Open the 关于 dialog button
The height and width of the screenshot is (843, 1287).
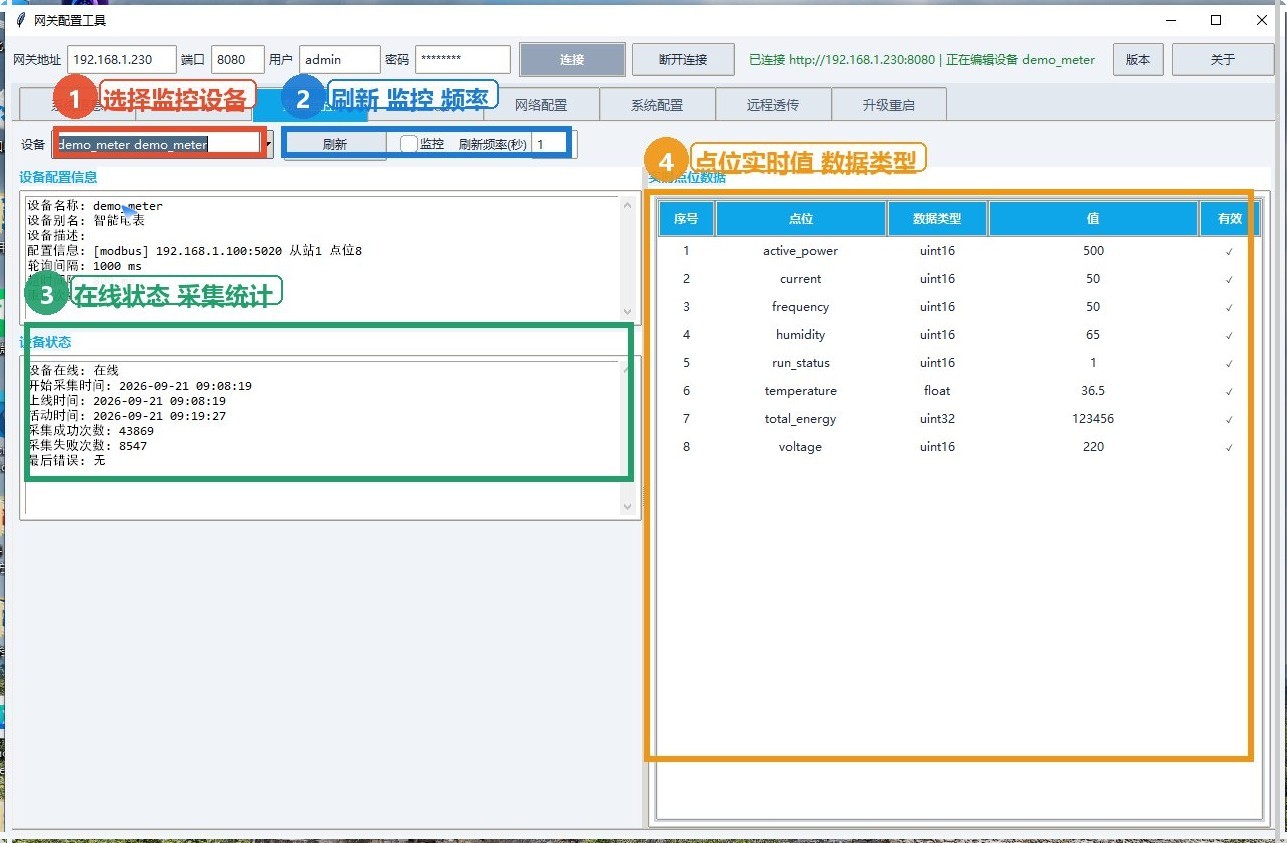point(1223,59)
